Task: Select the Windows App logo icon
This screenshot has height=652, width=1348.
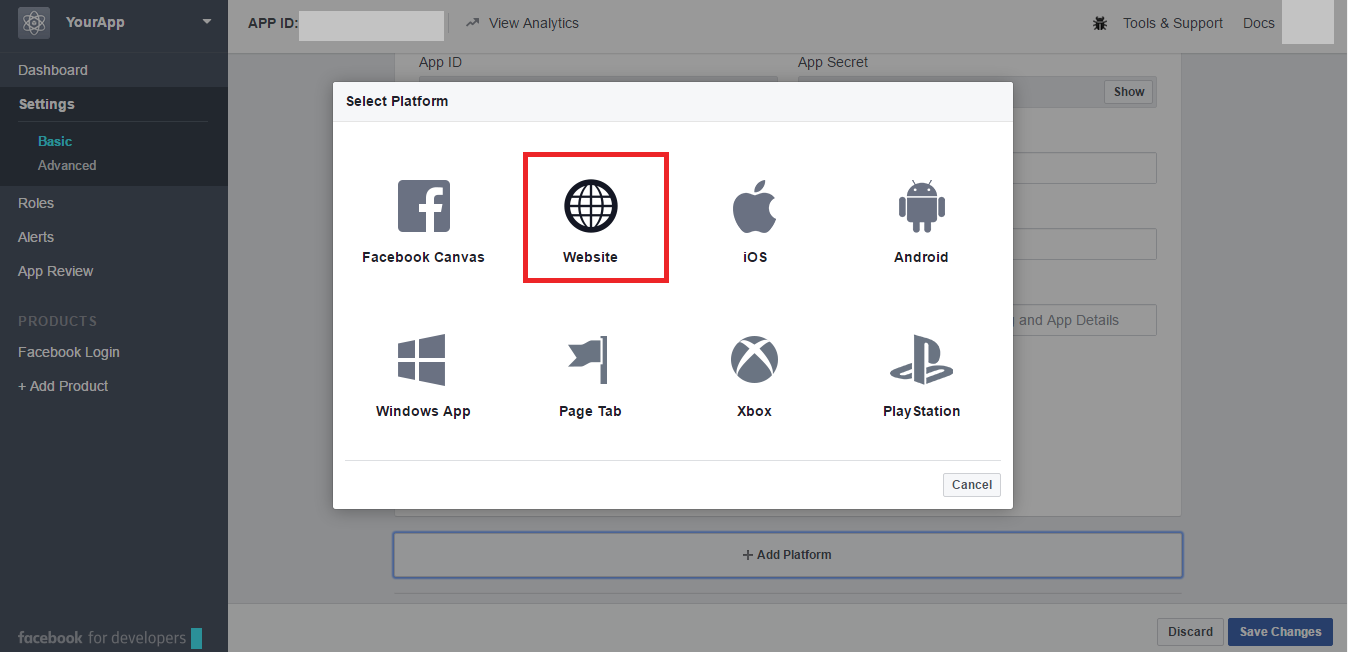Action: (x=422, y=360)
